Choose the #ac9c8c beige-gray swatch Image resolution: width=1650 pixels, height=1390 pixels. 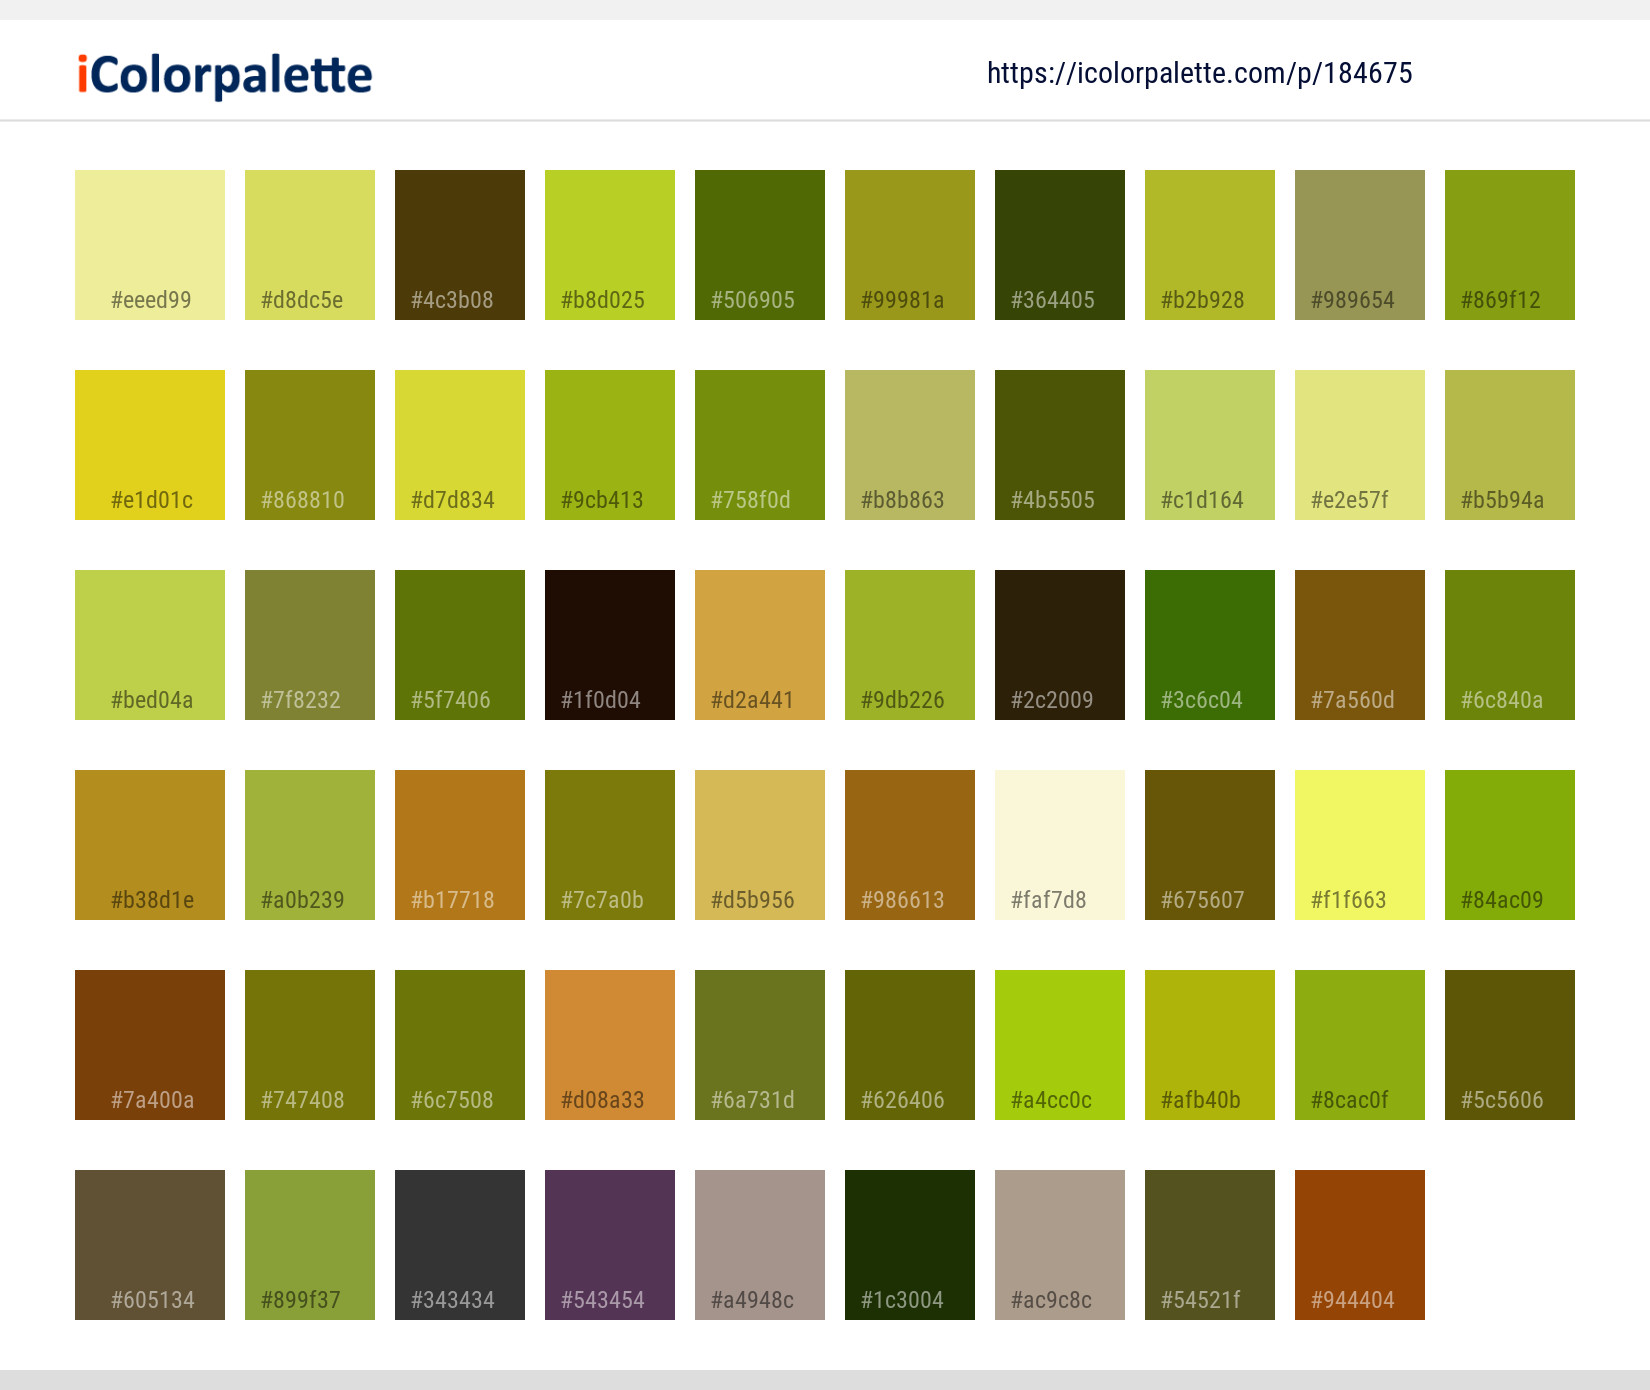[1060, 1245]
